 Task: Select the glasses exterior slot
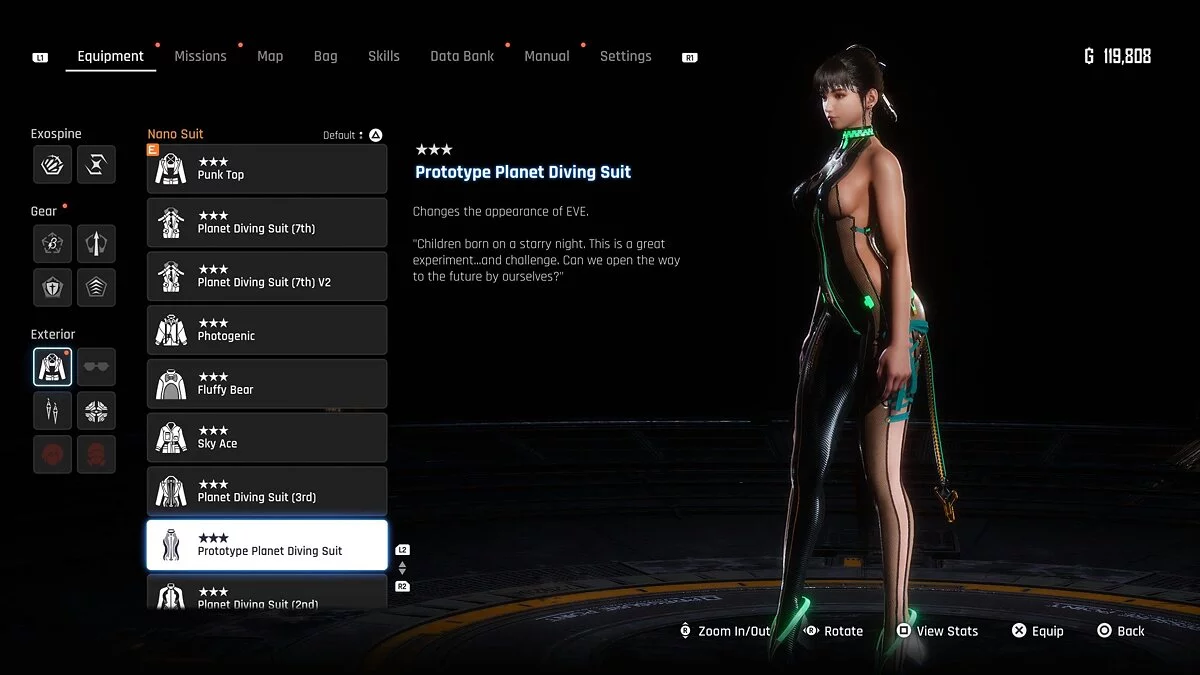pyautogui.click(x=96, y=367)
